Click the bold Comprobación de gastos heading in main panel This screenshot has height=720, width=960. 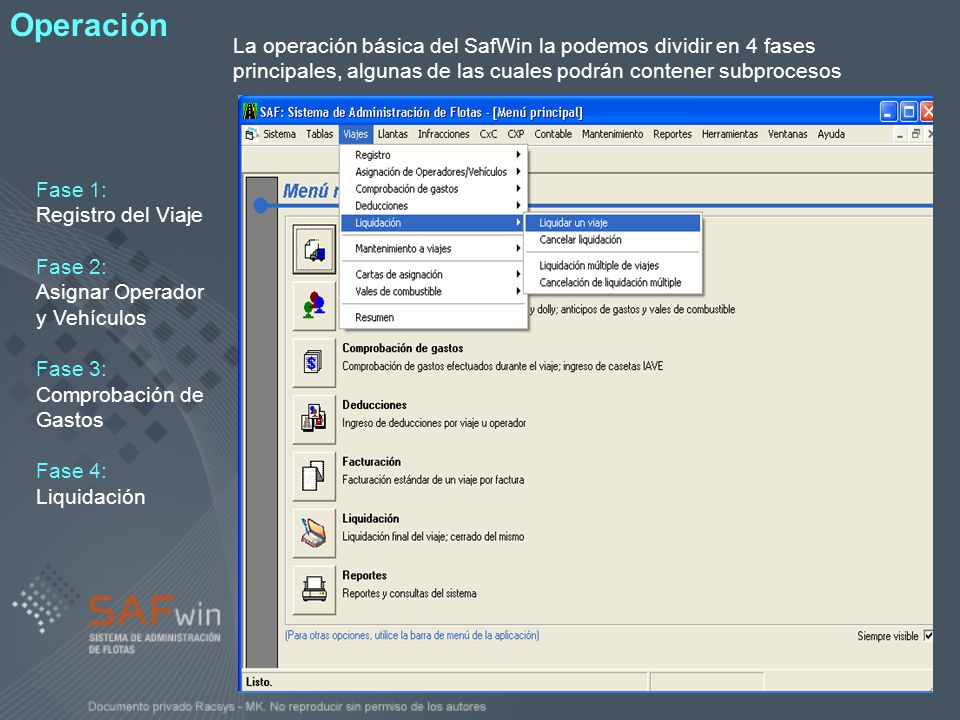403,348
